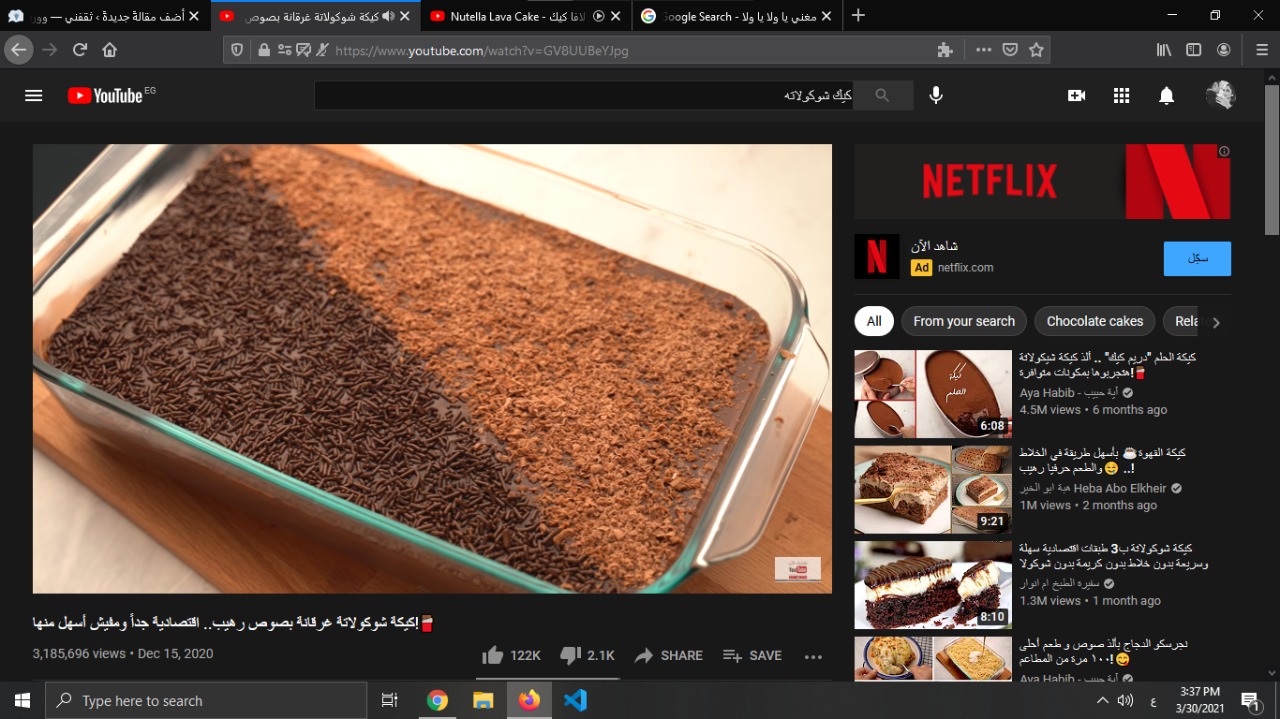Open Windows Action Center notifications

pyautogui.click(x=1250, y=700)
